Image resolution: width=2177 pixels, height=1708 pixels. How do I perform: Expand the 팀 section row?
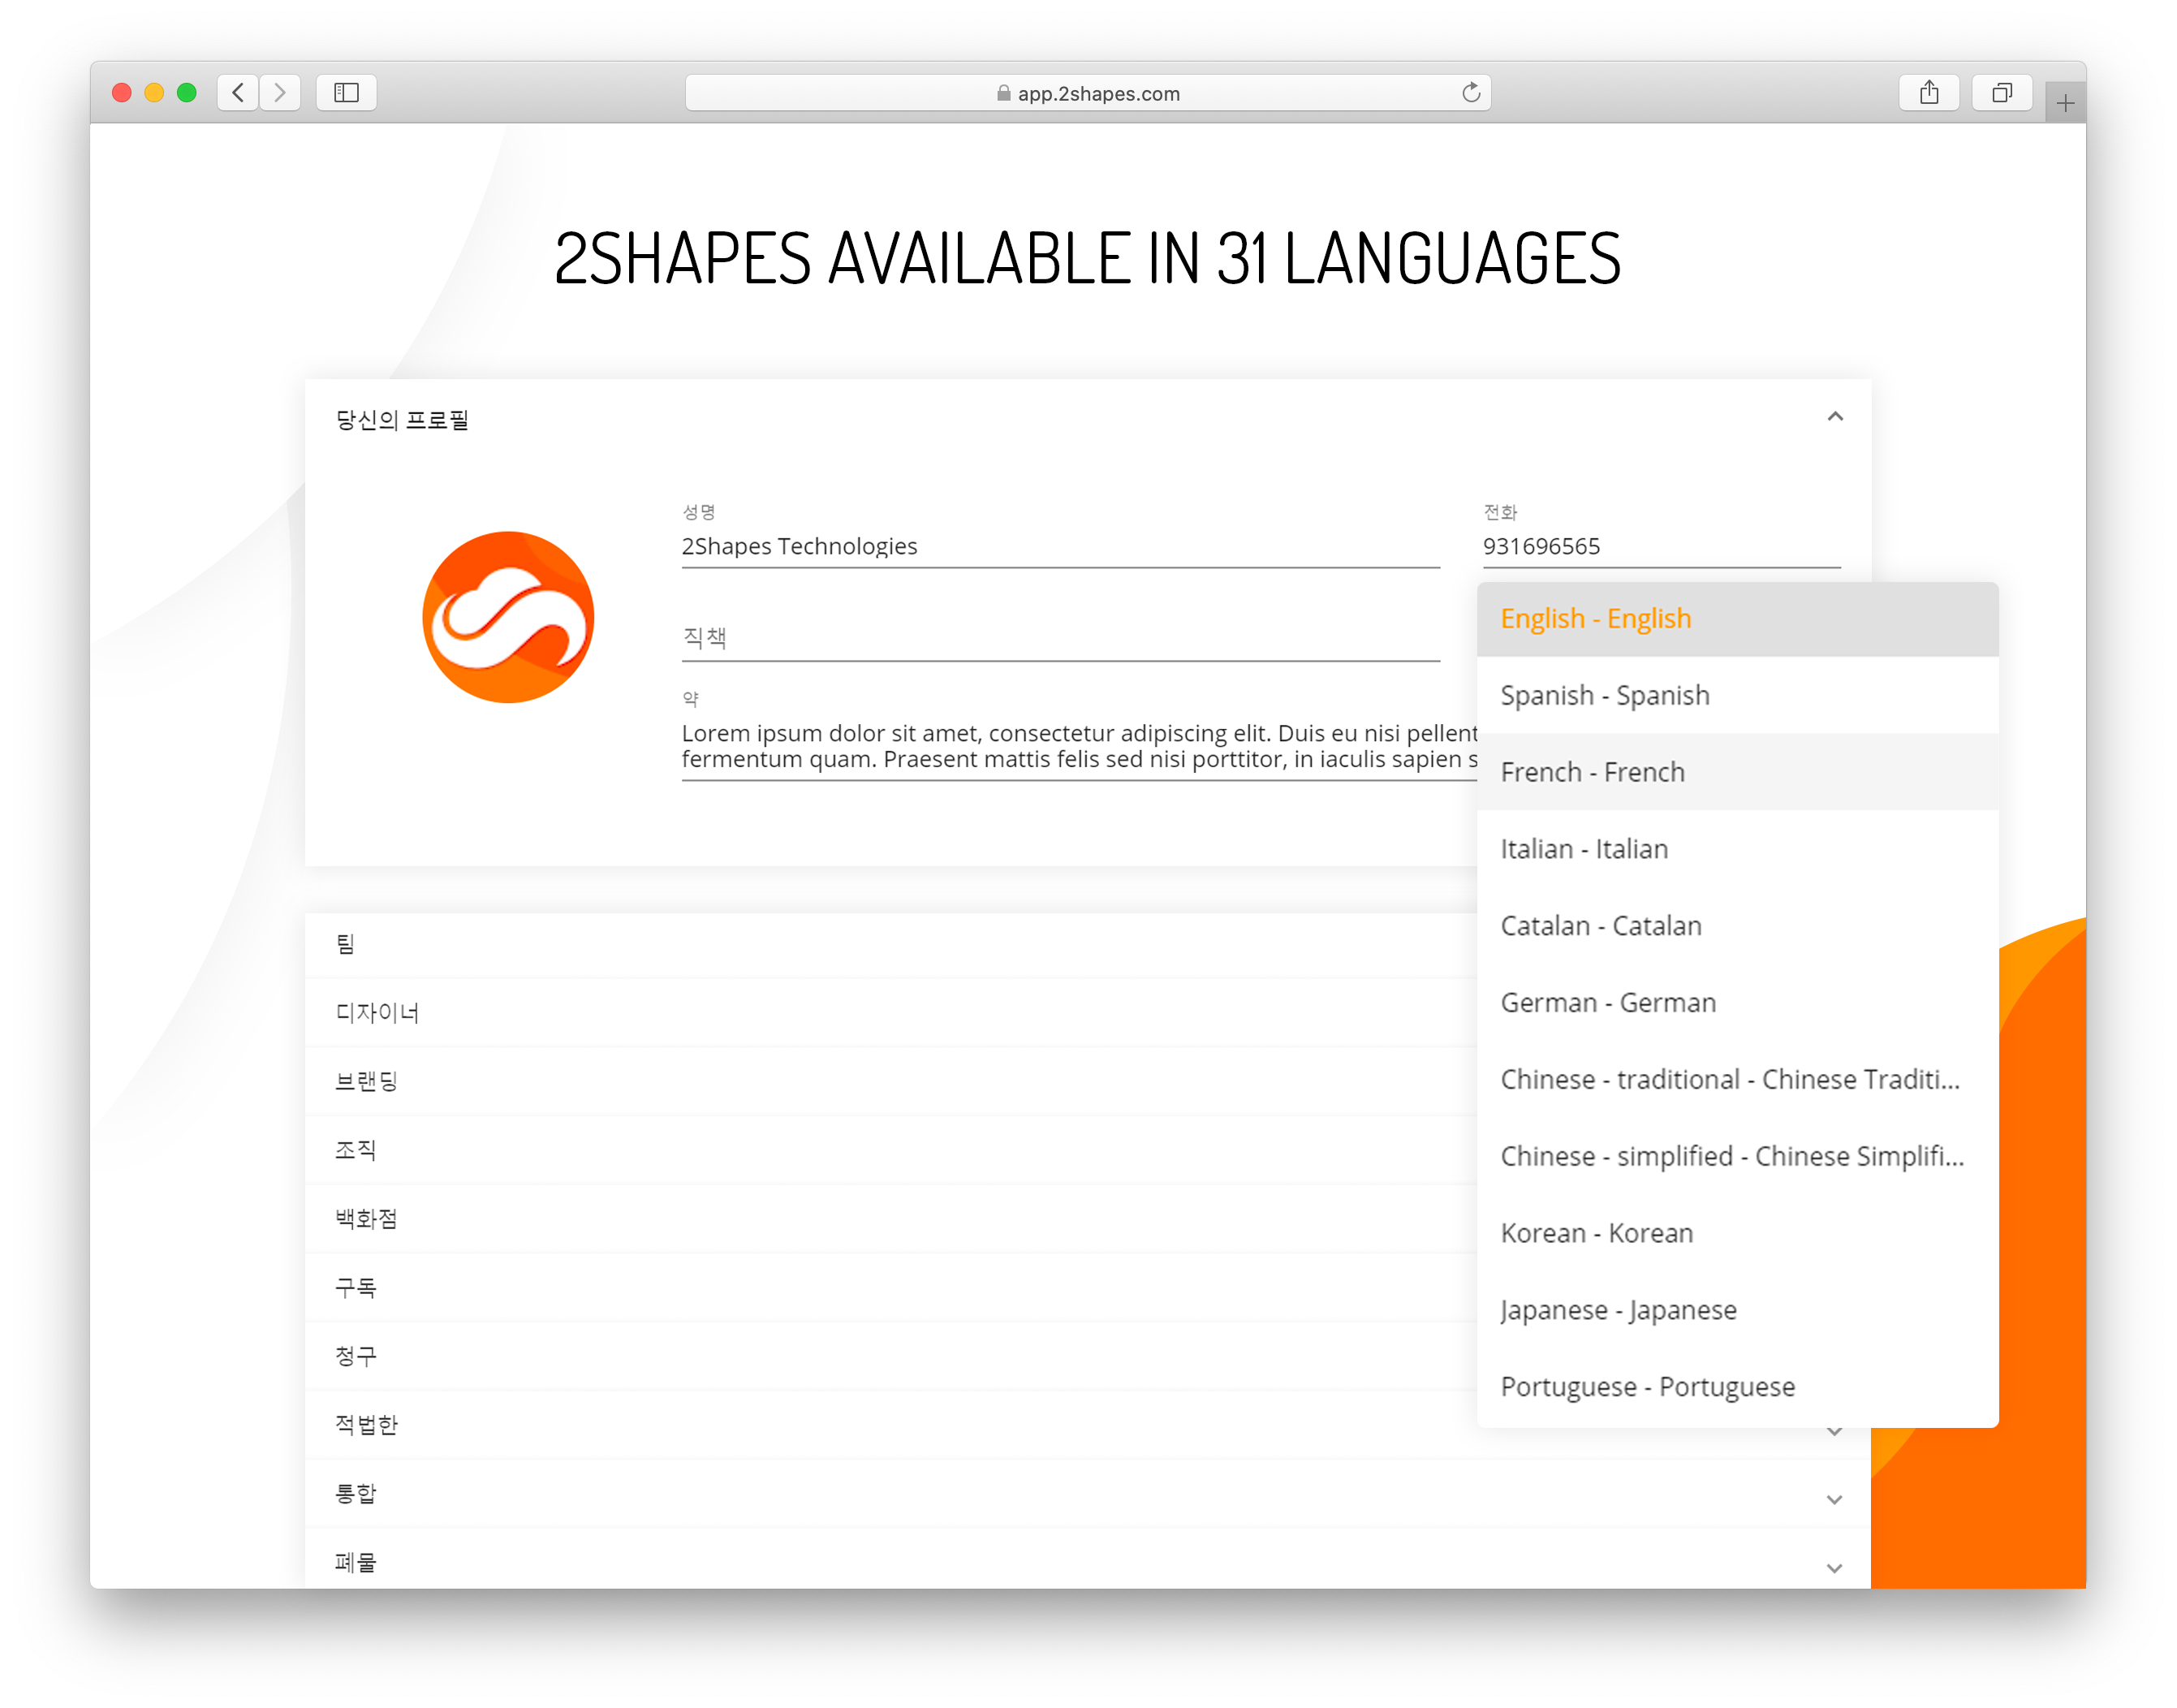tap(891, 944)
